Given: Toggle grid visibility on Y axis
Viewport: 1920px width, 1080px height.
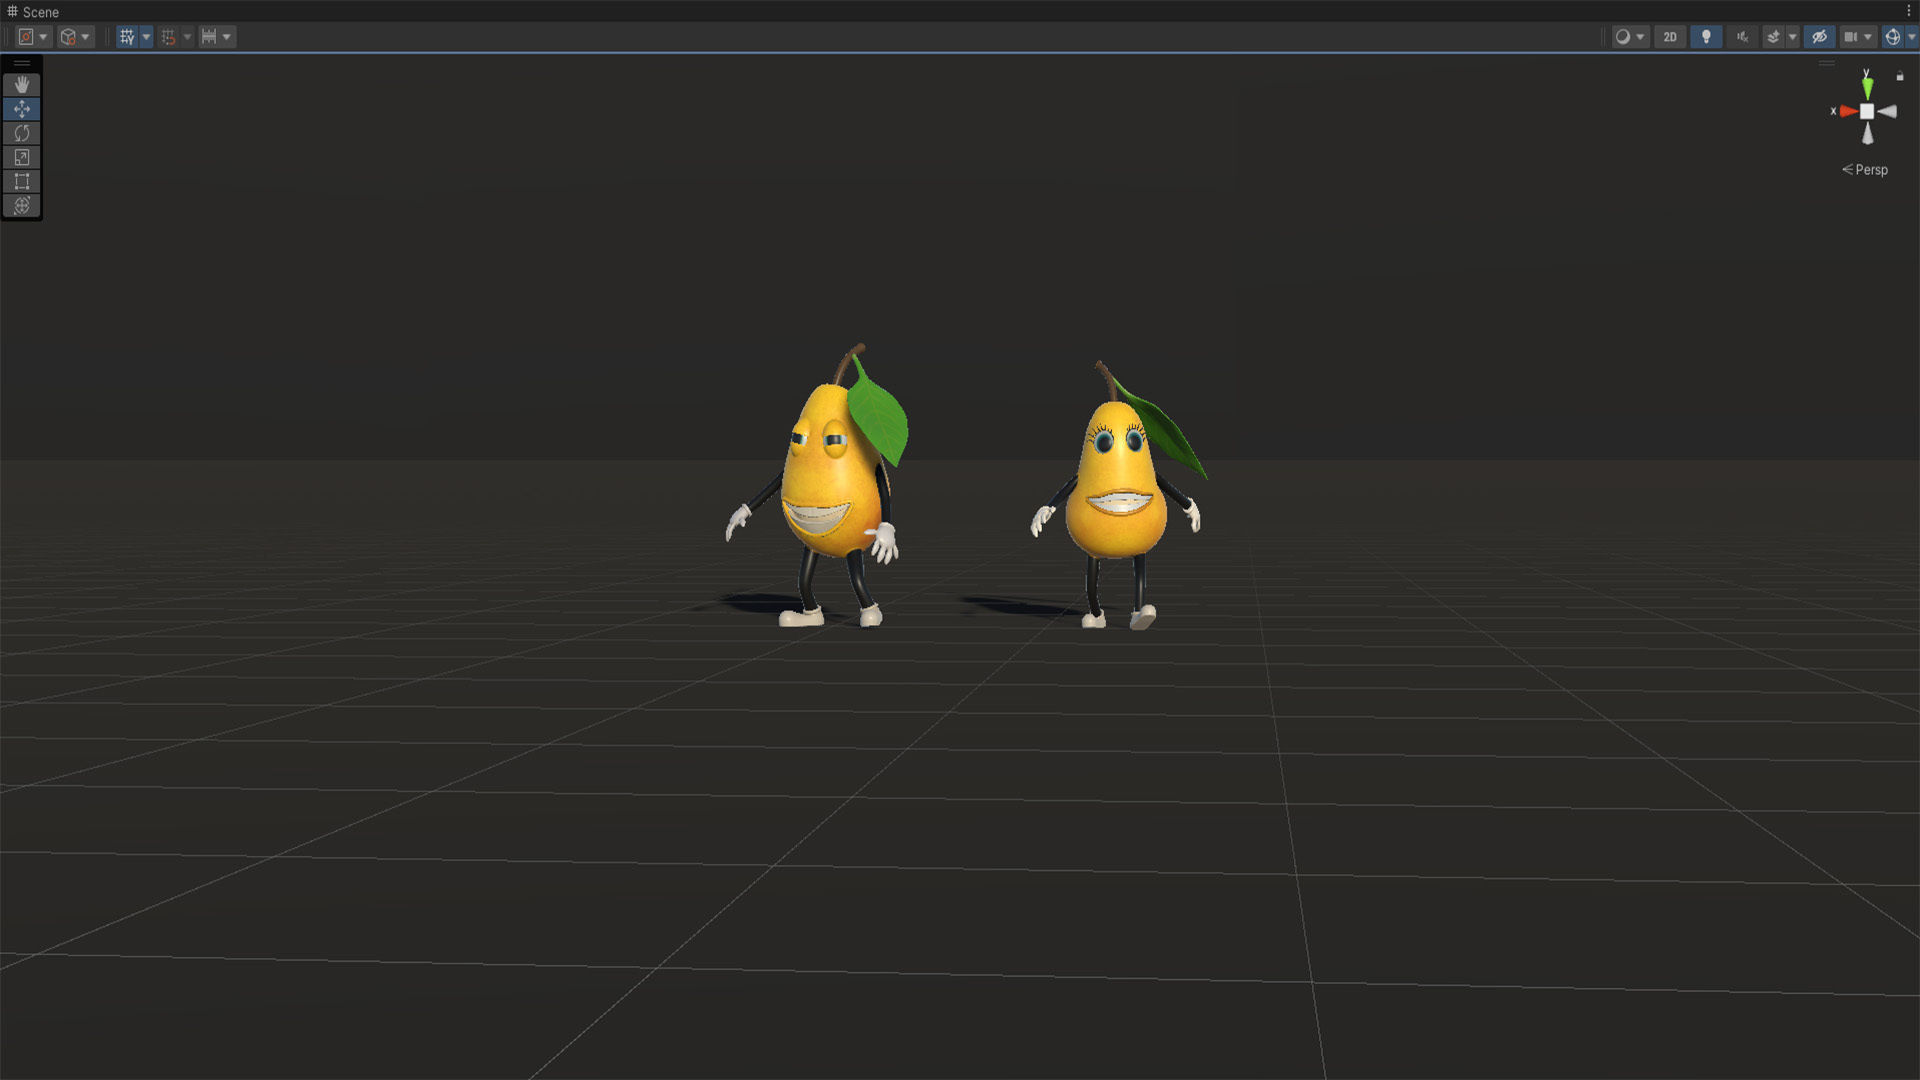Looking at the screenshot, I should 127,37.
